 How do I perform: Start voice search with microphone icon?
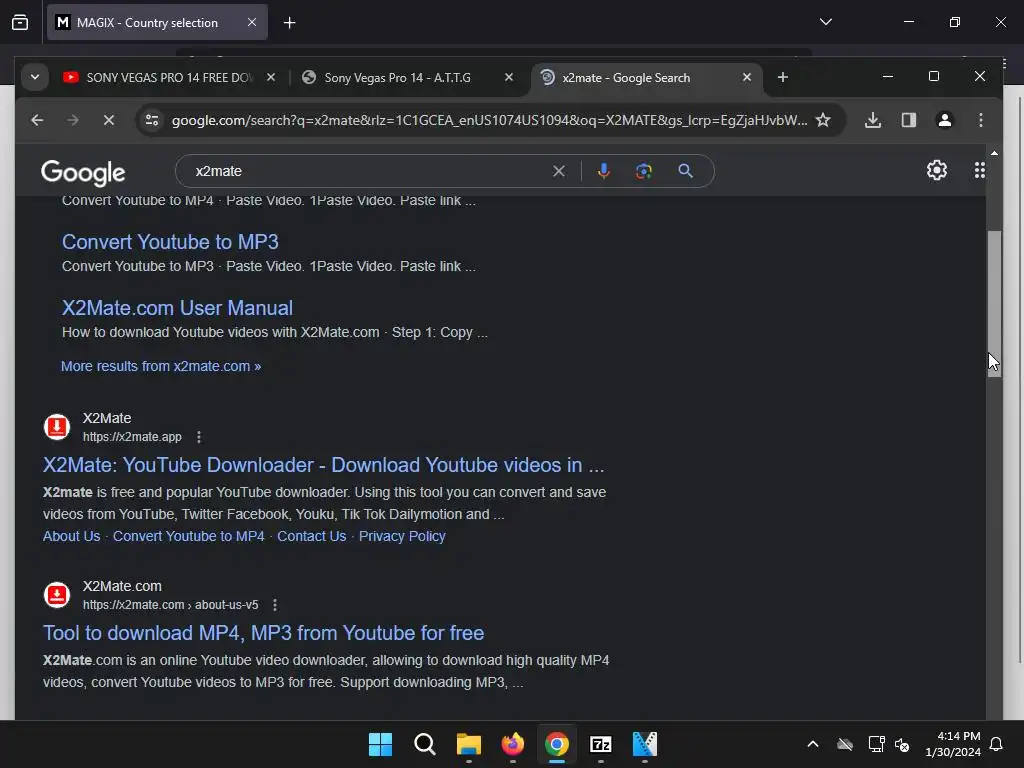pos(603,171)
